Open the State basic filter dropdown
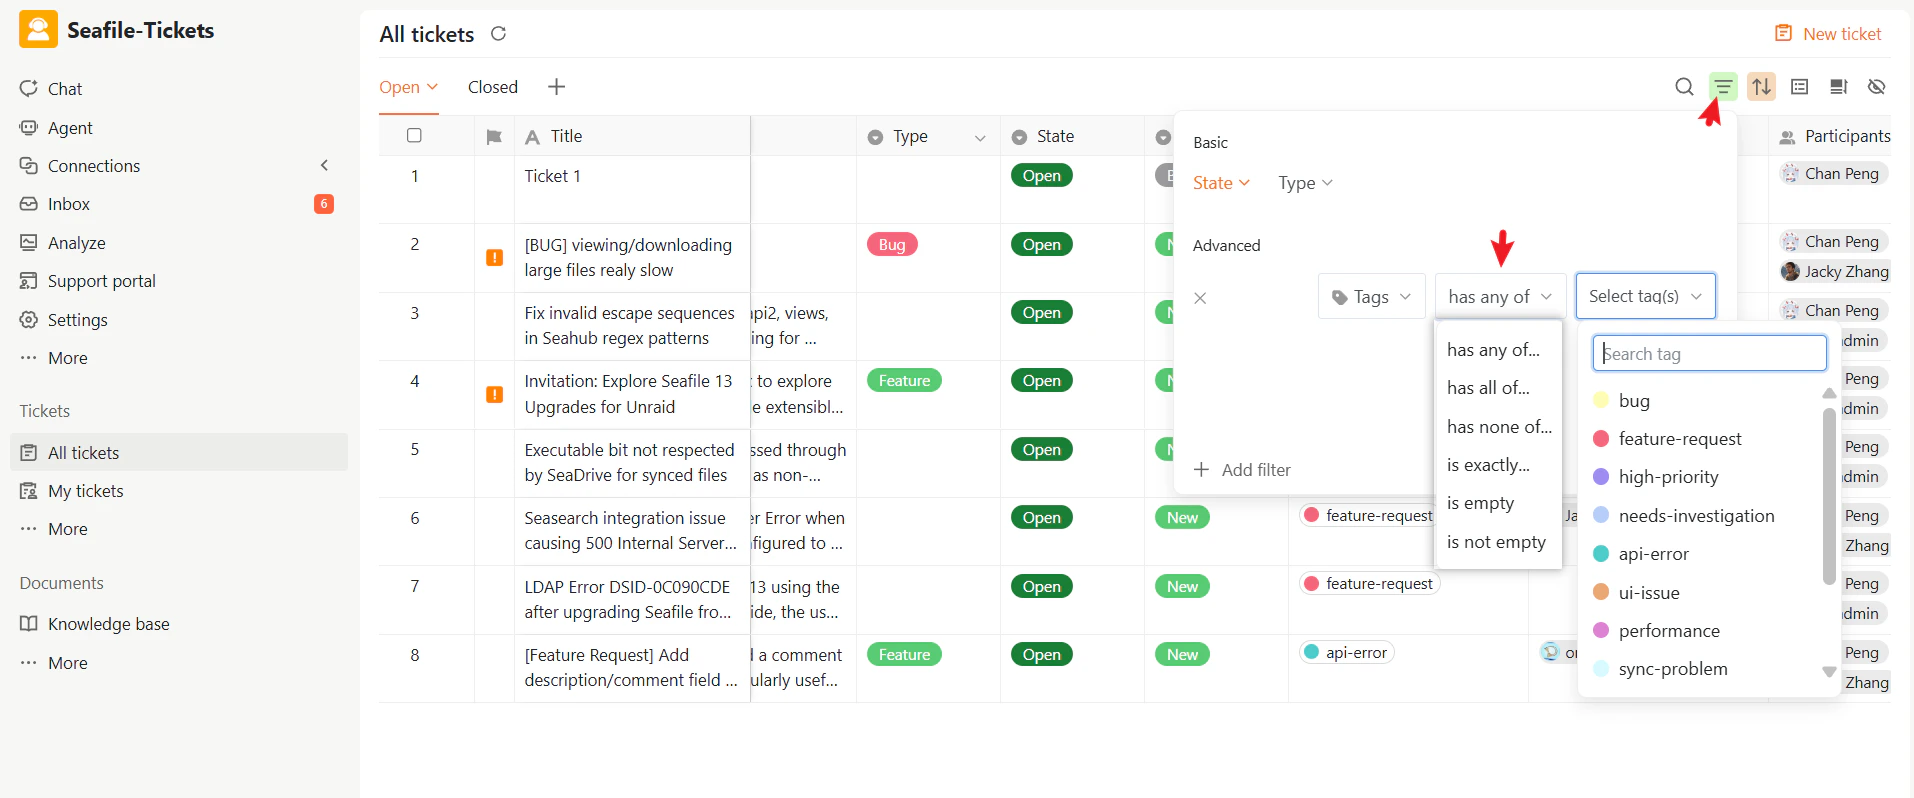Image resolution: width=1914 pixels, height=798 pixels. tap(1221, 183)
